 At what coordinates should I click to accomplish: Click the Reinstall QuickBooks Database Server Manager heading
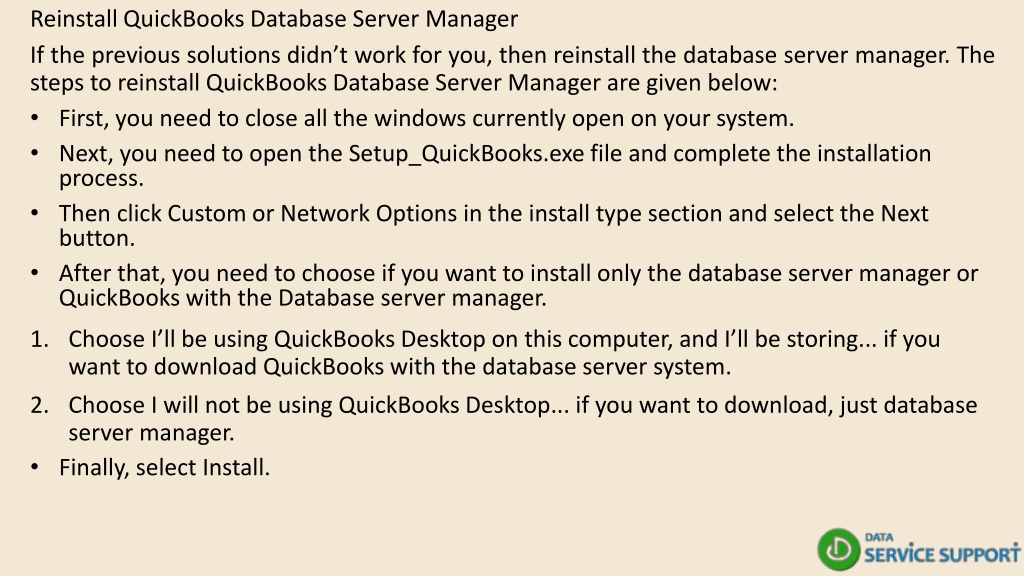[274, 19]
